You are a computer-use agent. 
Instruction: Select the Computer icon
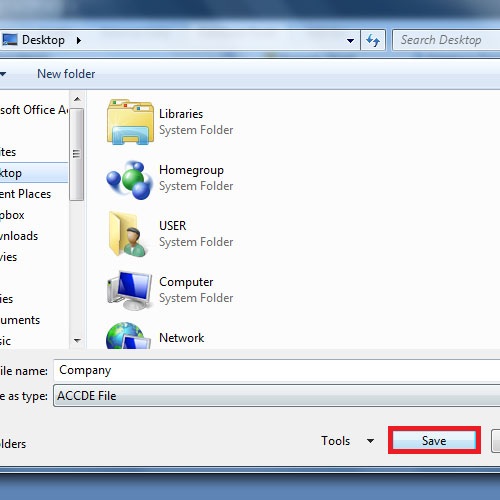[x=129, y=290]
